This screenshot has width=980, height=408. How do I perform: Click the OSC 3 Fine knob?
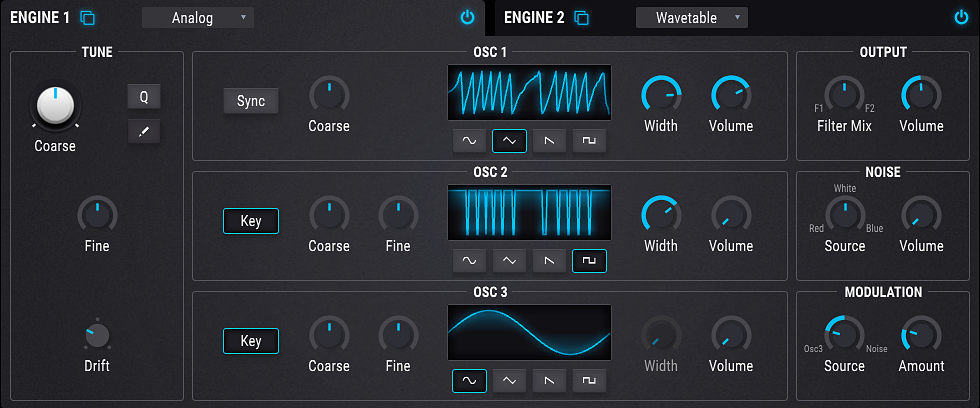coord(398,336)
